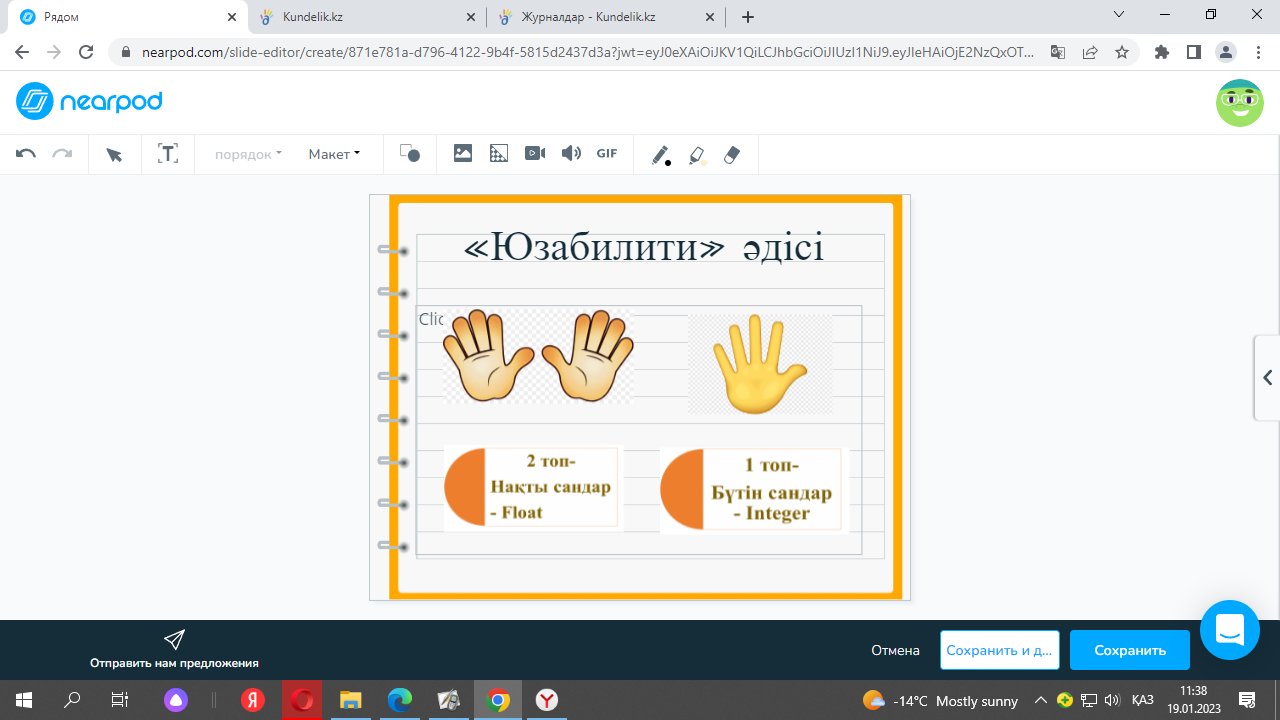Open the green owl profile avatar

pyautogui.click(x=1240, y=103)
